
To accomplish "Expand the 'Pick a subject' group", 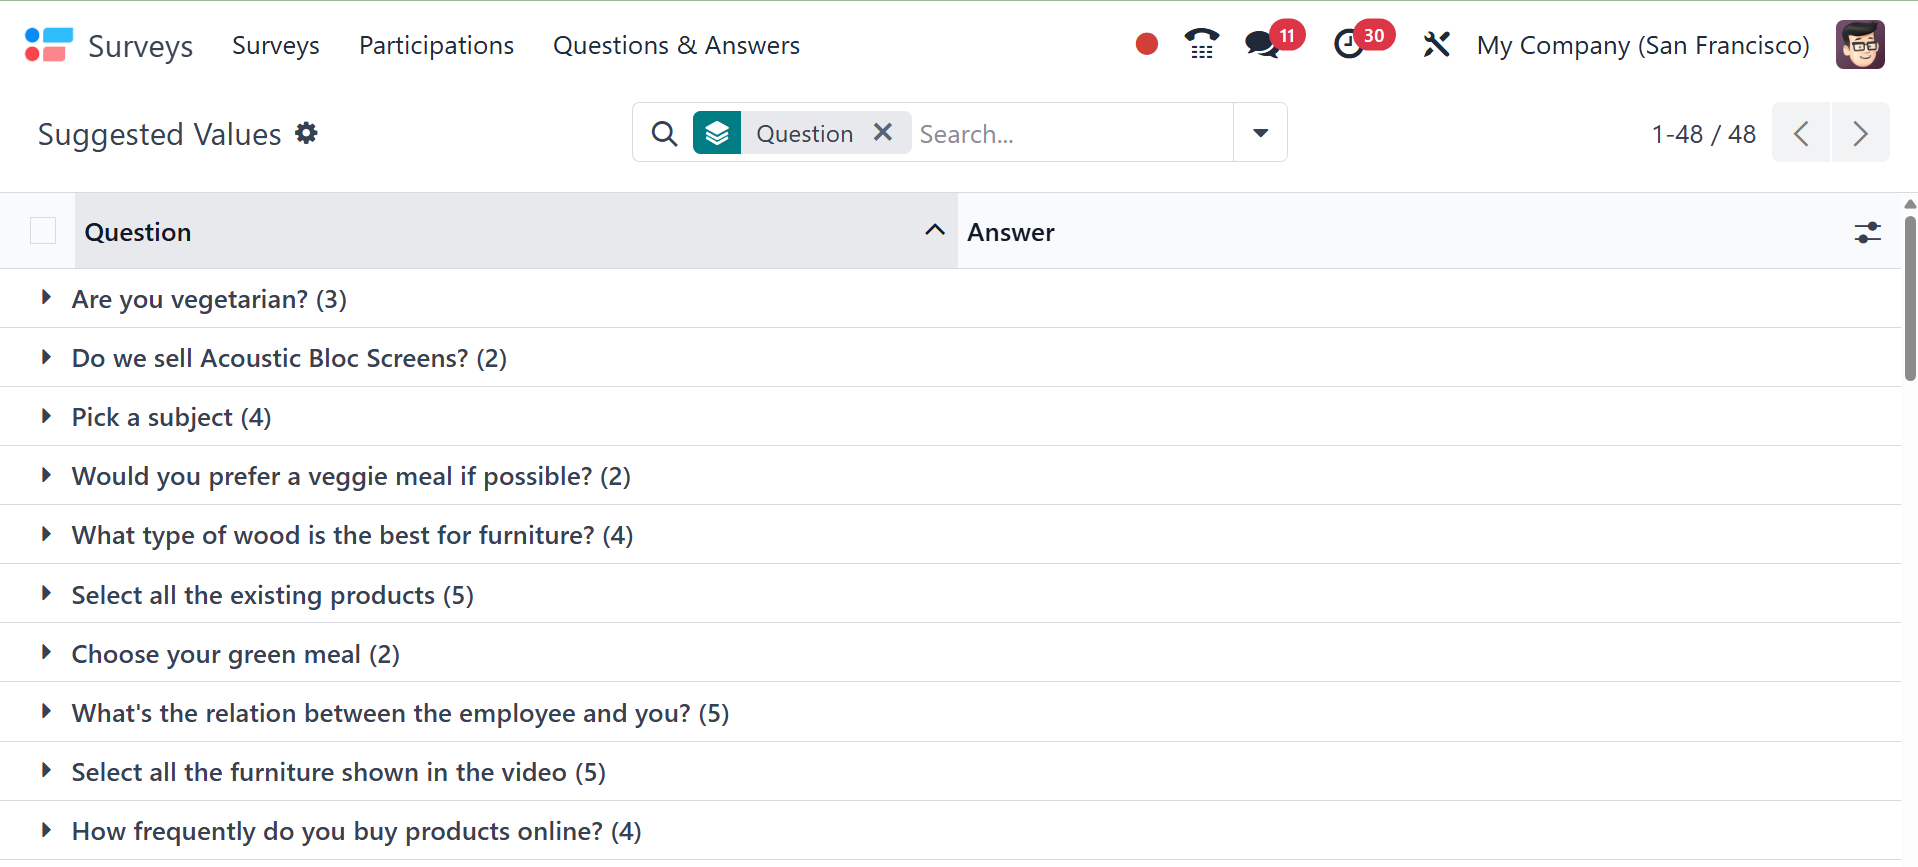I will tap(46, 416).
